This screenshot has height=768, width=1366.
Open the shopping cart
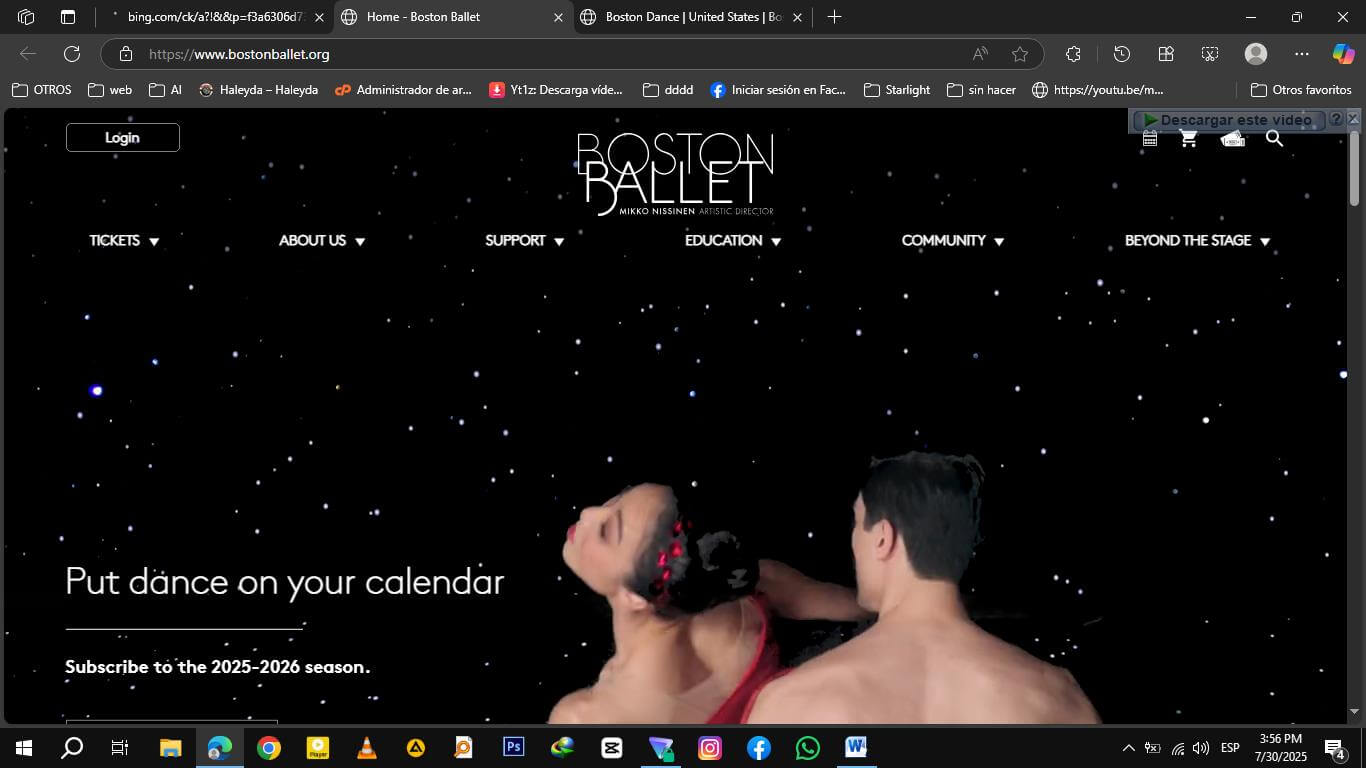(1188, 140)
